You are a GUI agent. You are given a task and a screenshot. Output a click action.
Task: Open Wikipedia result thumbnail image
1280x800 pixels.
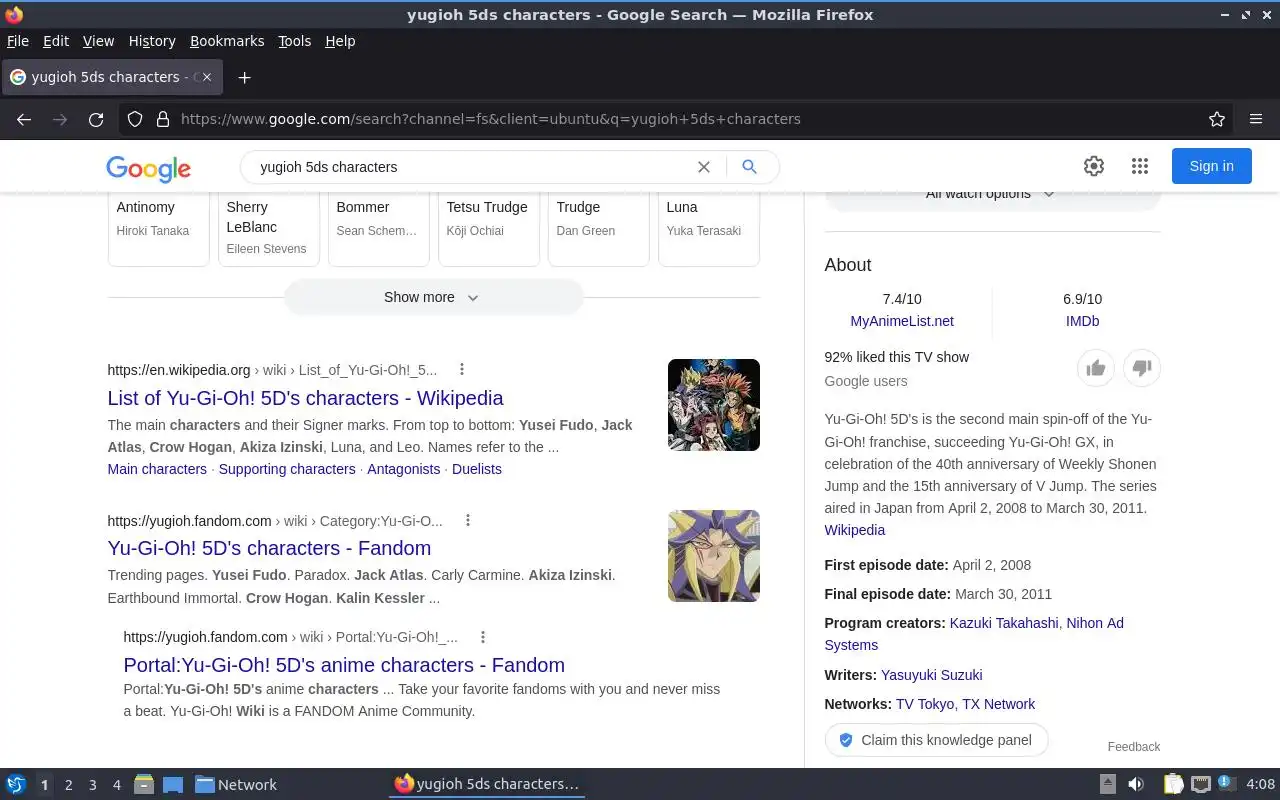point(714,405)
